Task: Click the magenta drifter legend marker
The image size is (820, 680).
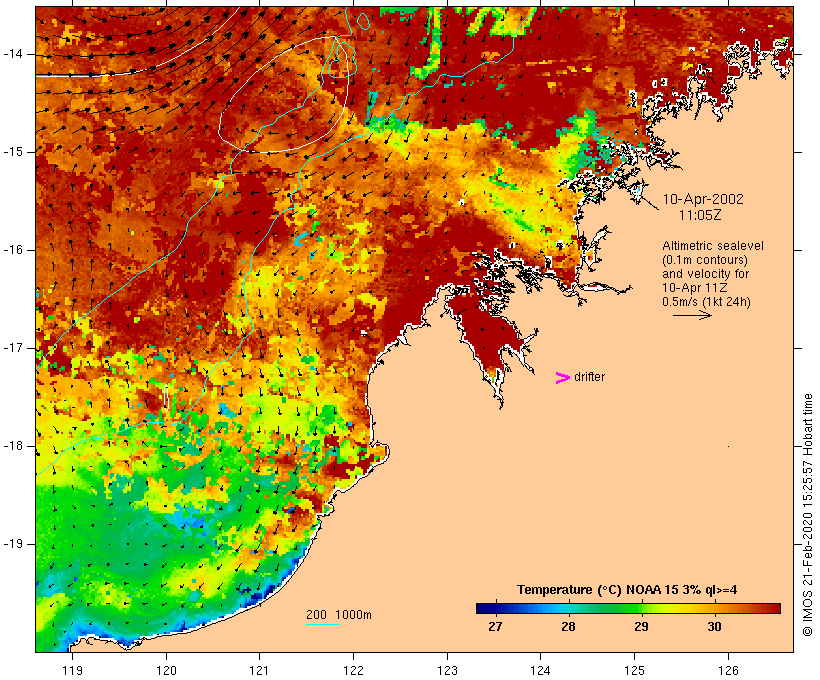Action: pos(562,378)
